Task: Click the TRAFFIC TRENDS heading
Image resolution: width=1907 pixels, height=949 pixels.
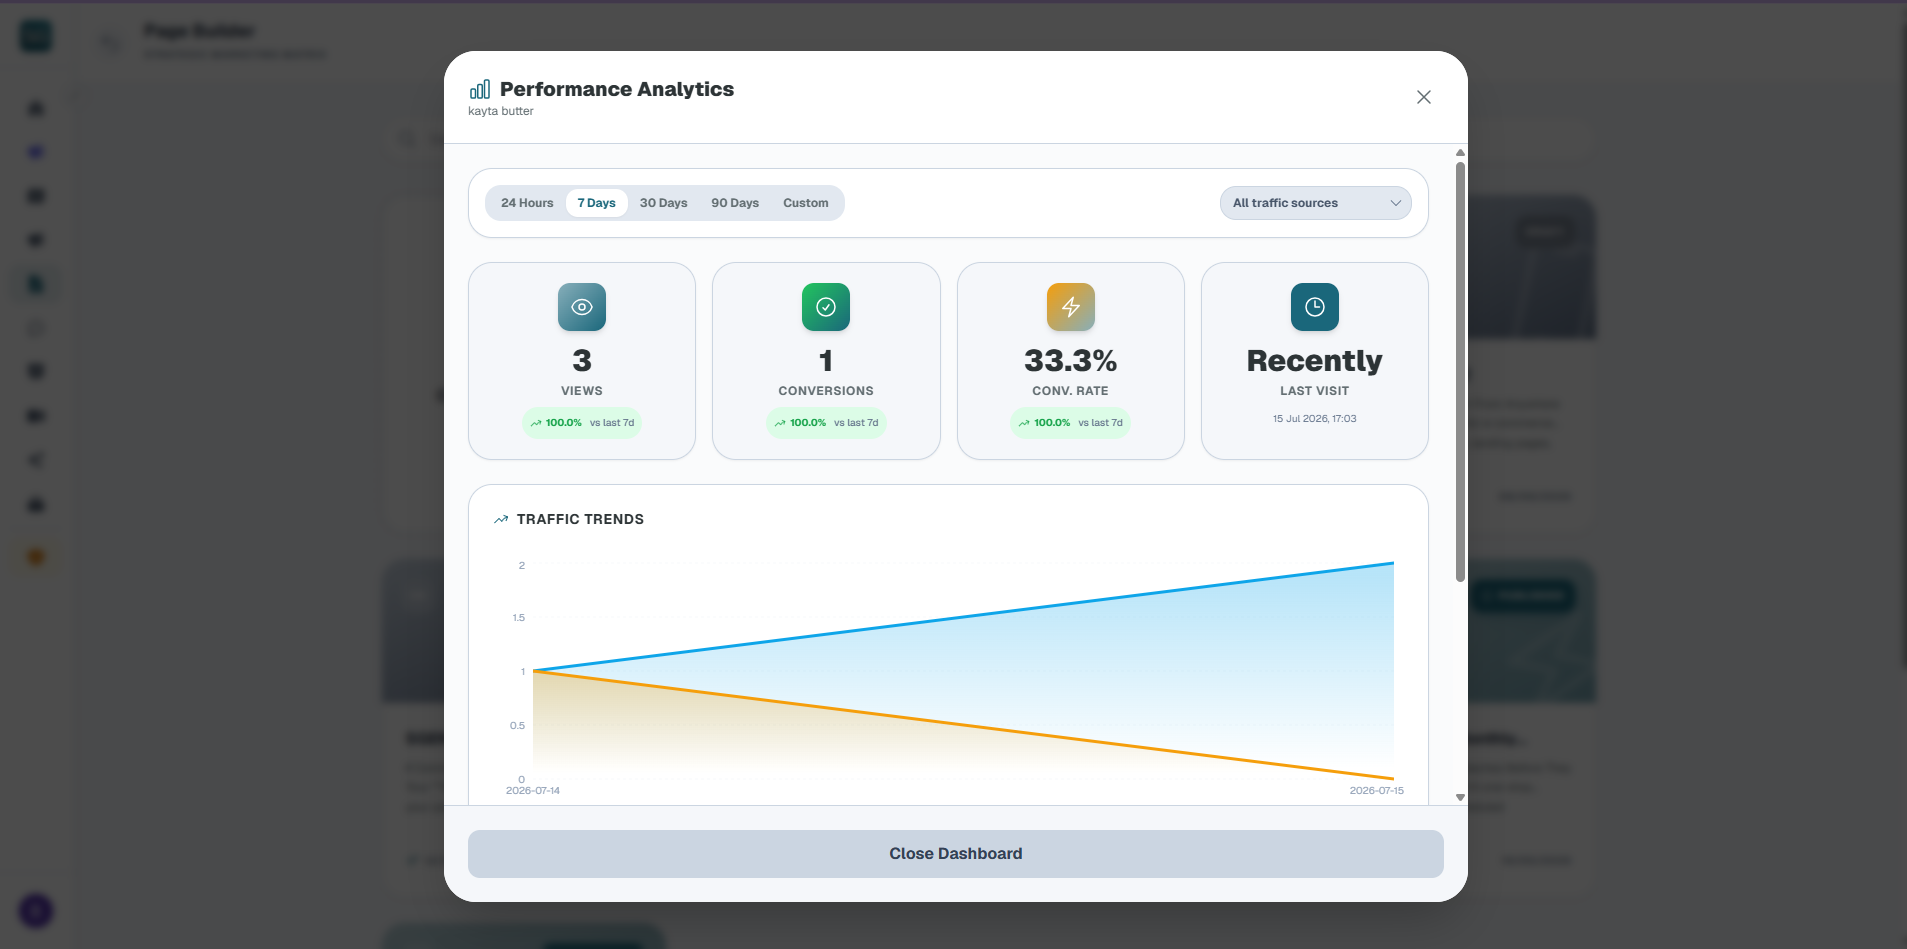Action: click(x=580, y=520)
